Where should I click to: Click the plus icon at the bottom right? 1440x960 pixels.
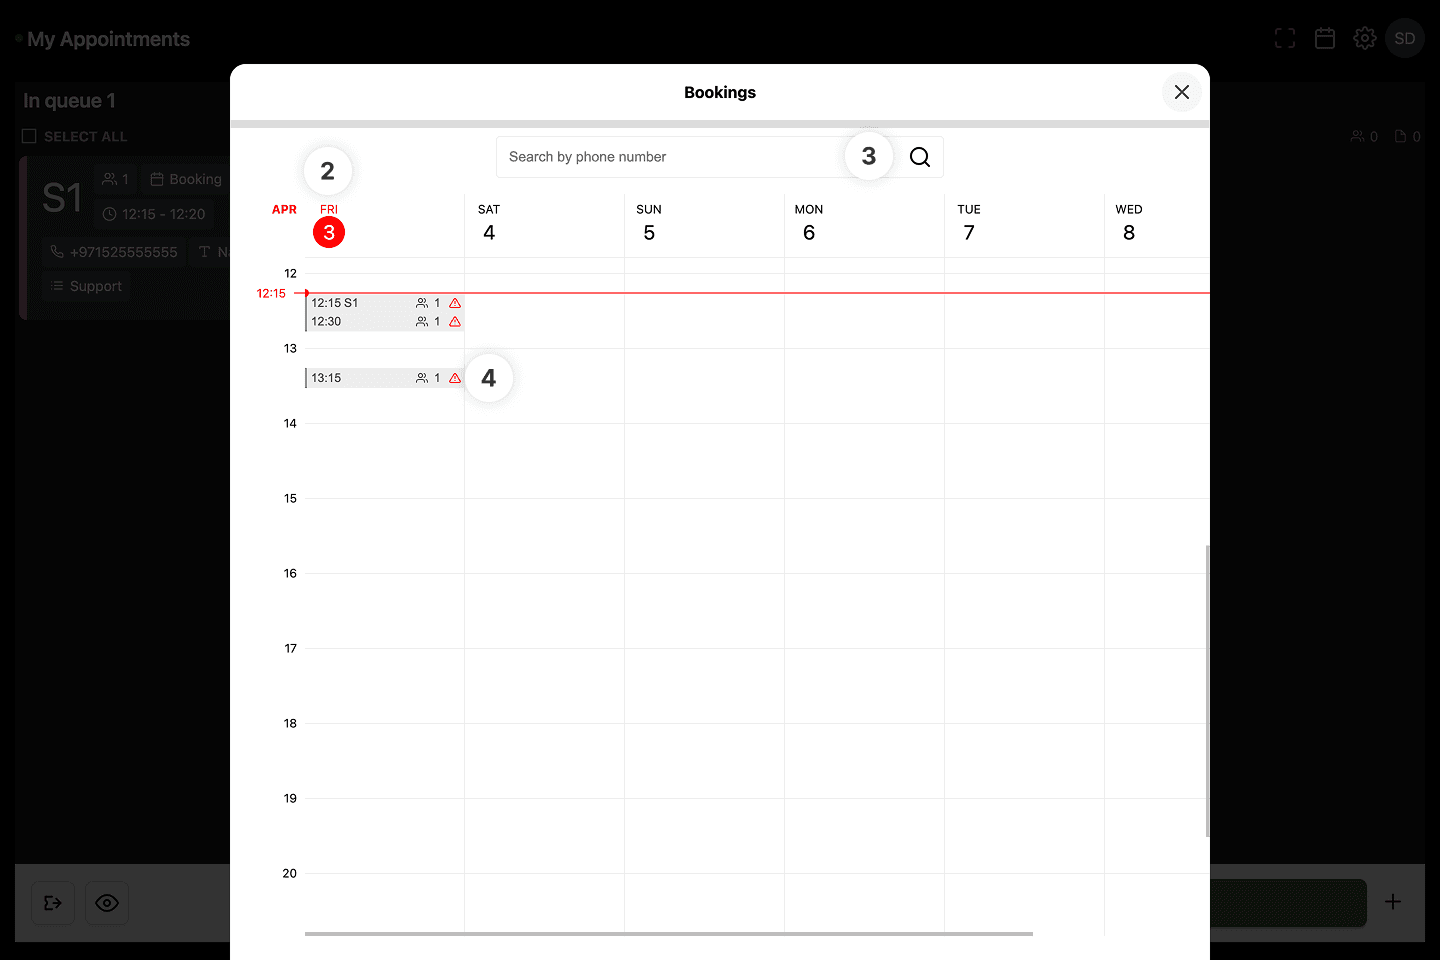pos(1393,902)
